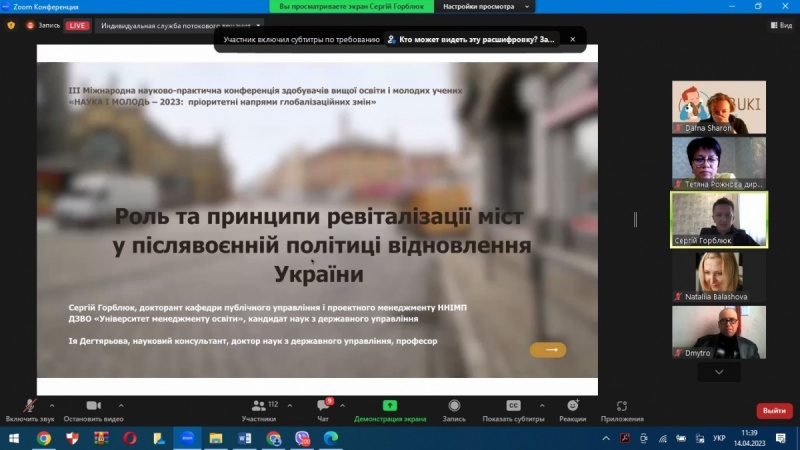This screenshot has width=800, height=450.
Task: Dismiss the subtitles notification banner
Action: pos(573,40)
